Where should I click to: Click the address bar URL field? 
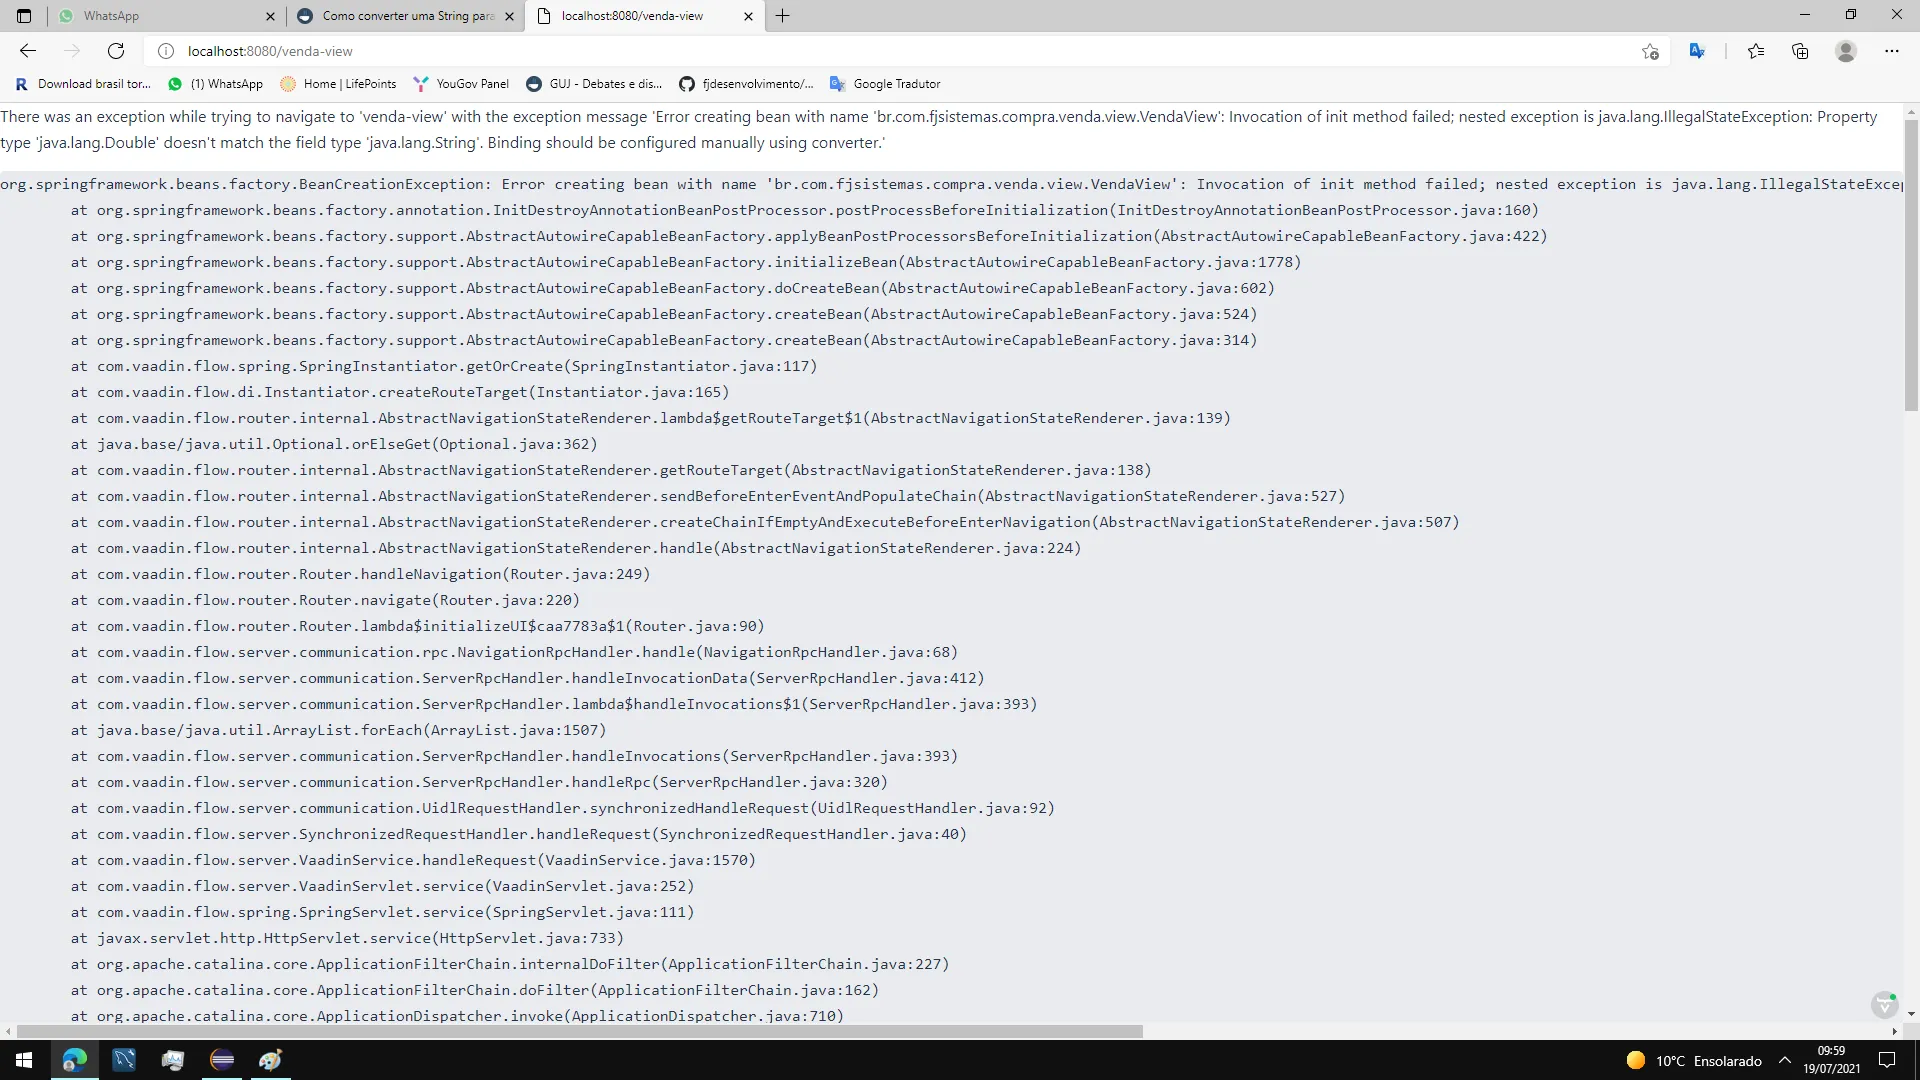click(800, 51)
